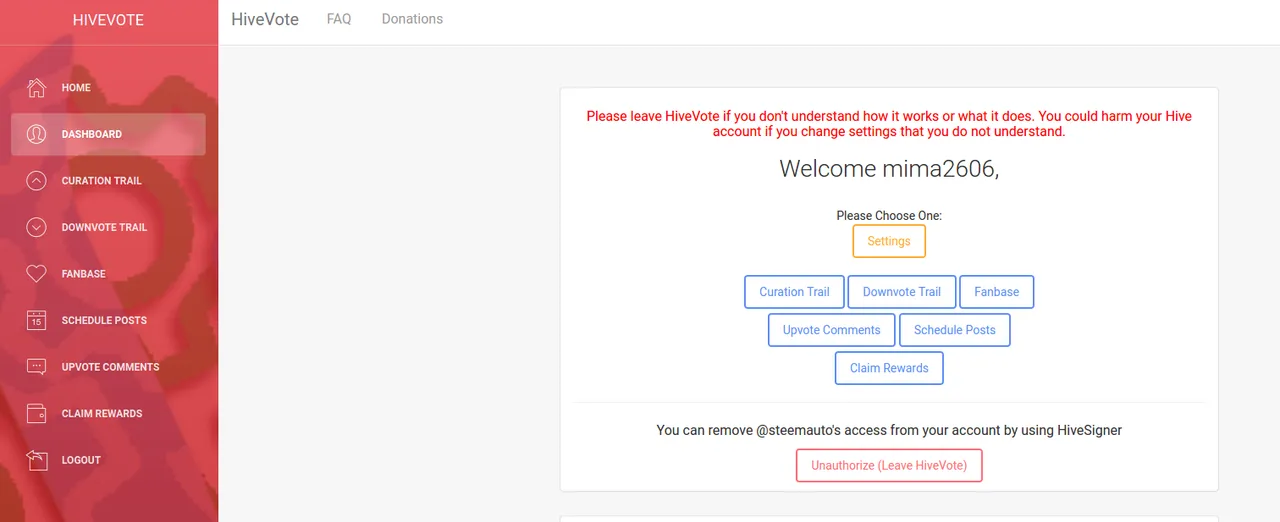Image resolution: width=1280 pixels, height=522 pixels.
Task: Open UPVOTE COMMENTS sidebar entry
Action: click(108, 367)
